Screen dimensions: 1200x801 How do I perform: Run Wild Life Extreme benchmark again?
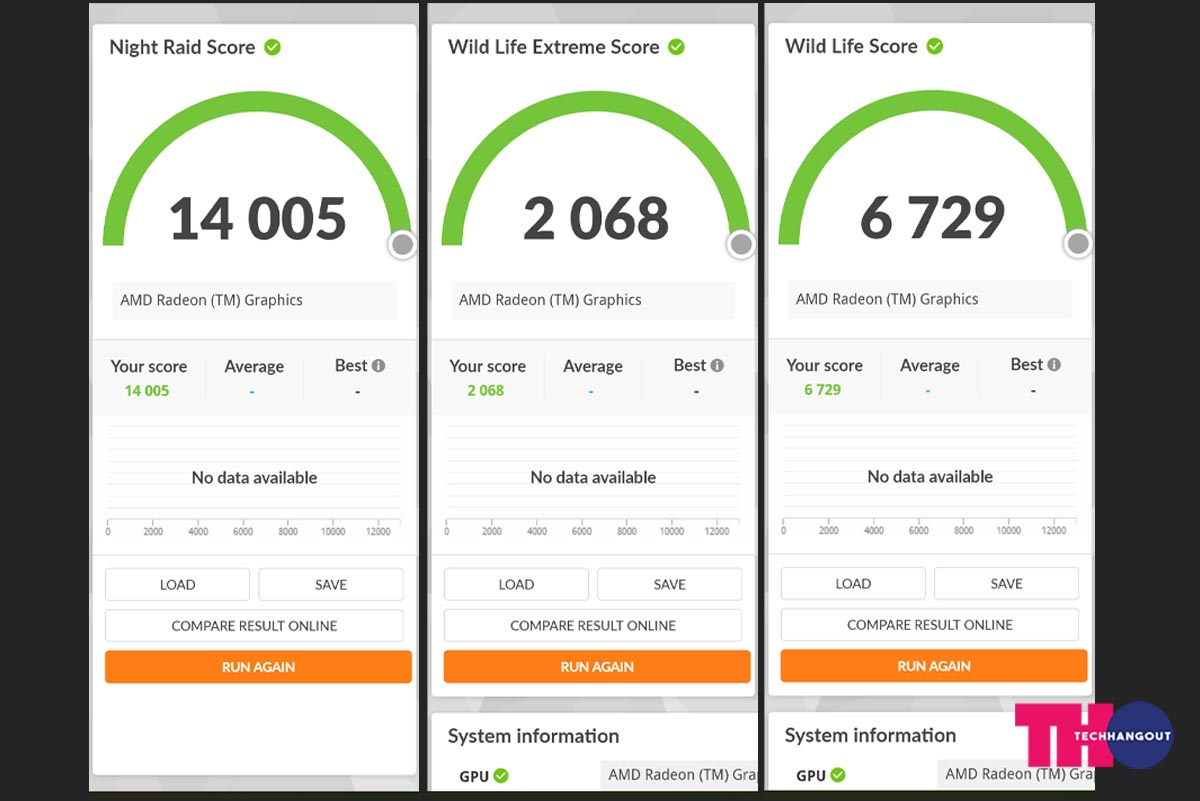click(597, 667)
